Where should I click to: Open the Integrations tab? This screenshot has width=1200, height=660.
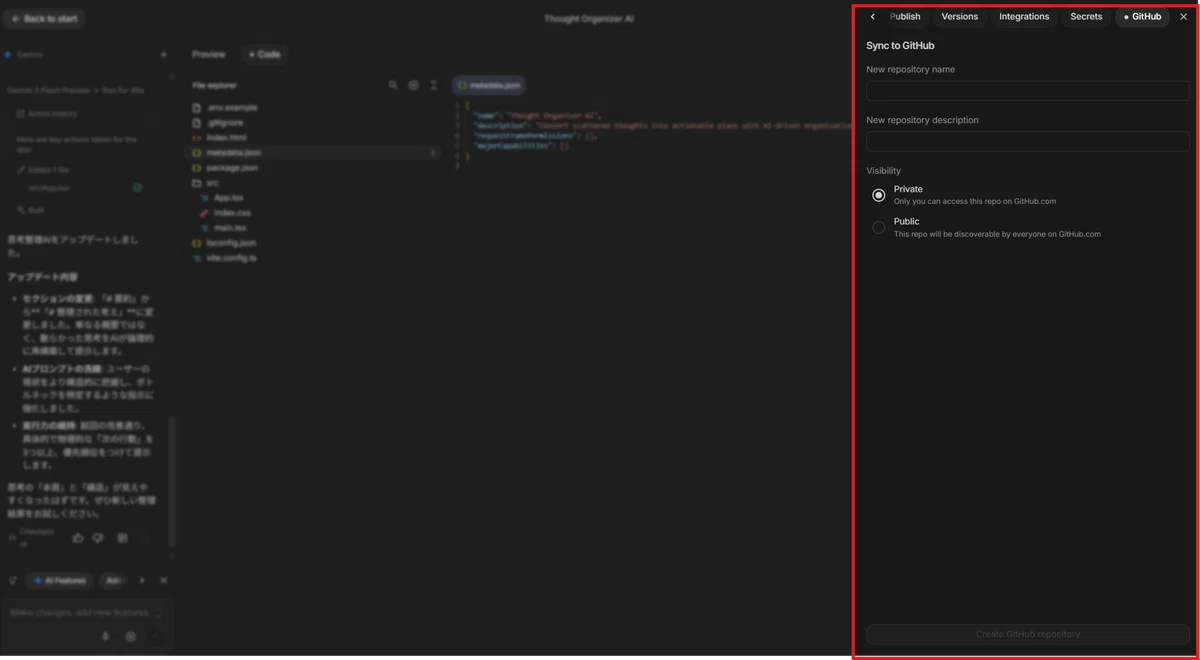click(1024, 17)
